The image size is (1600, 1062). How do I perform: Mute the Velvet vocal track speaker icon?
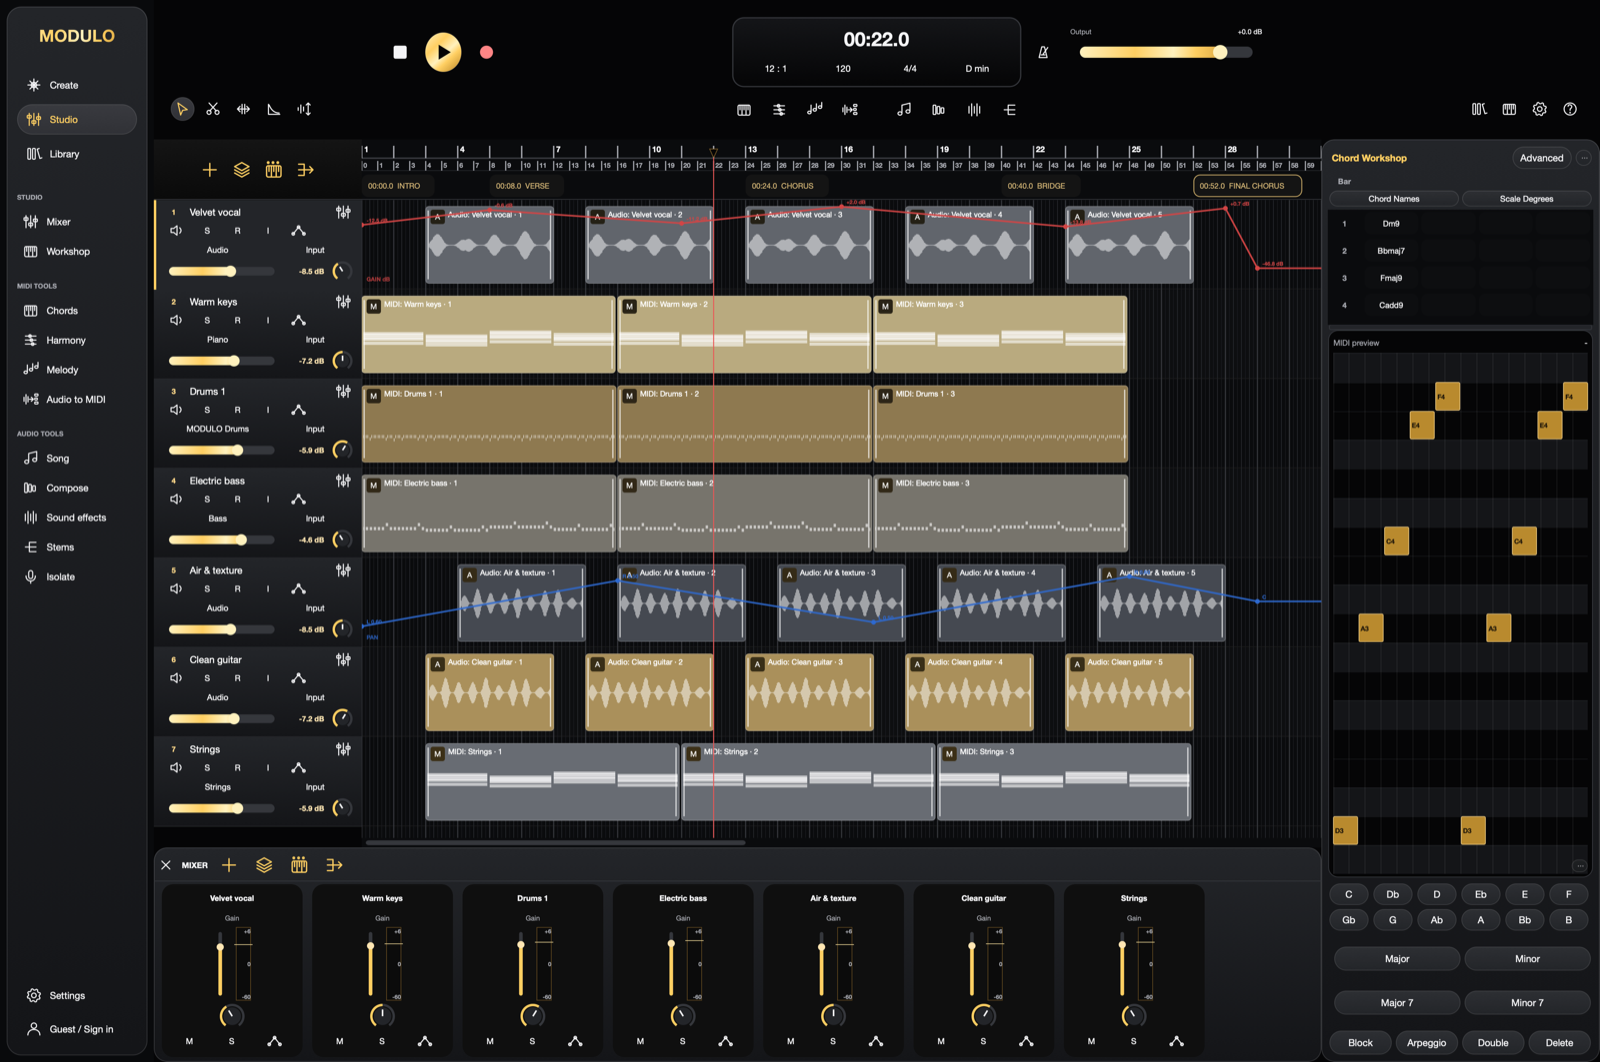tap(176, 231)
